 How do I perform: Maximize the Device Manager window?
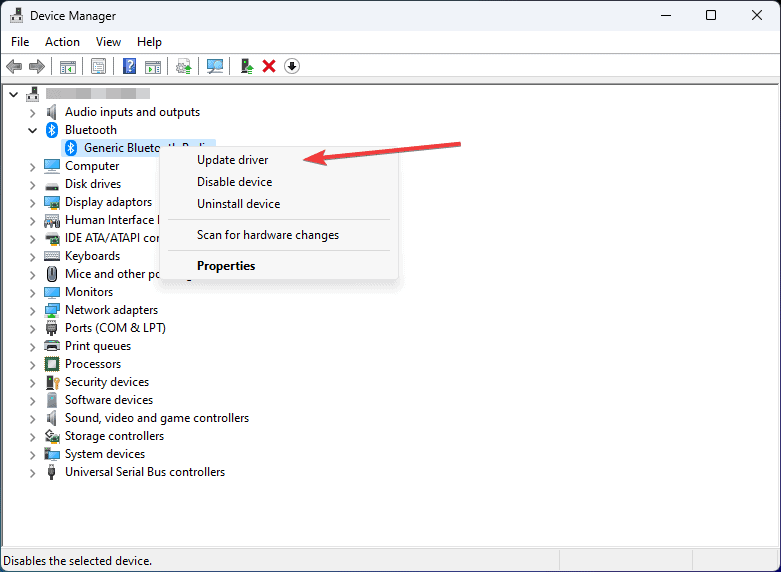point(711,15)
